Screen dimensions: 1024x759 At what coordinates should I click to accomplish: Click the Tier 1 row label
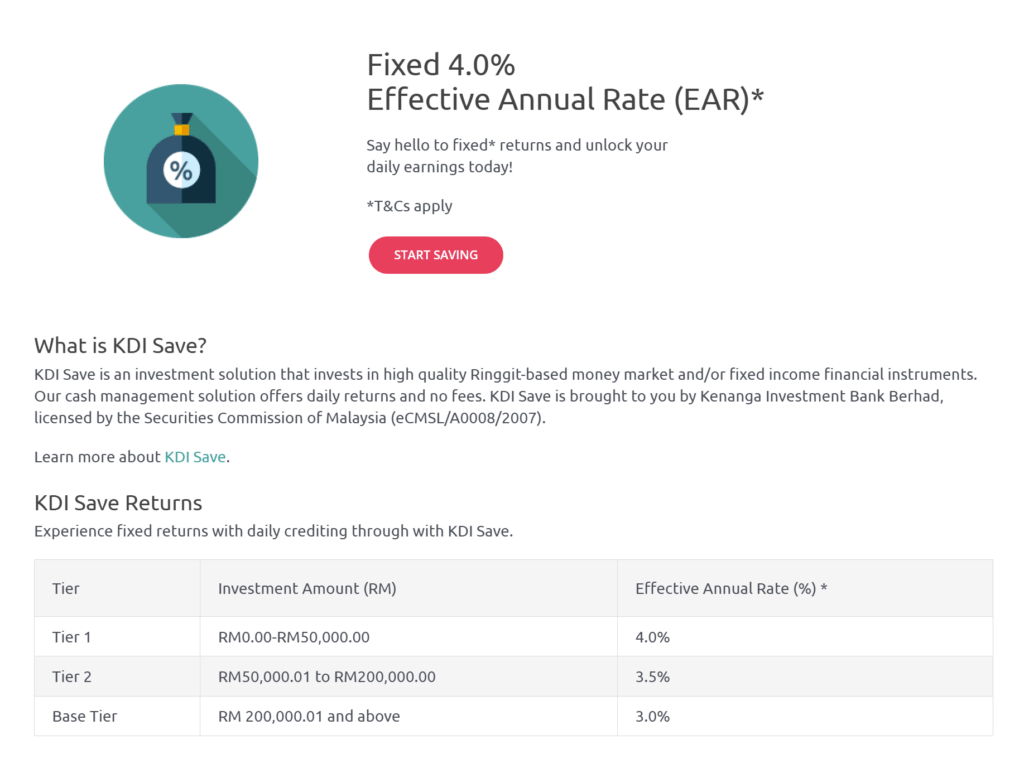(72, 637)
